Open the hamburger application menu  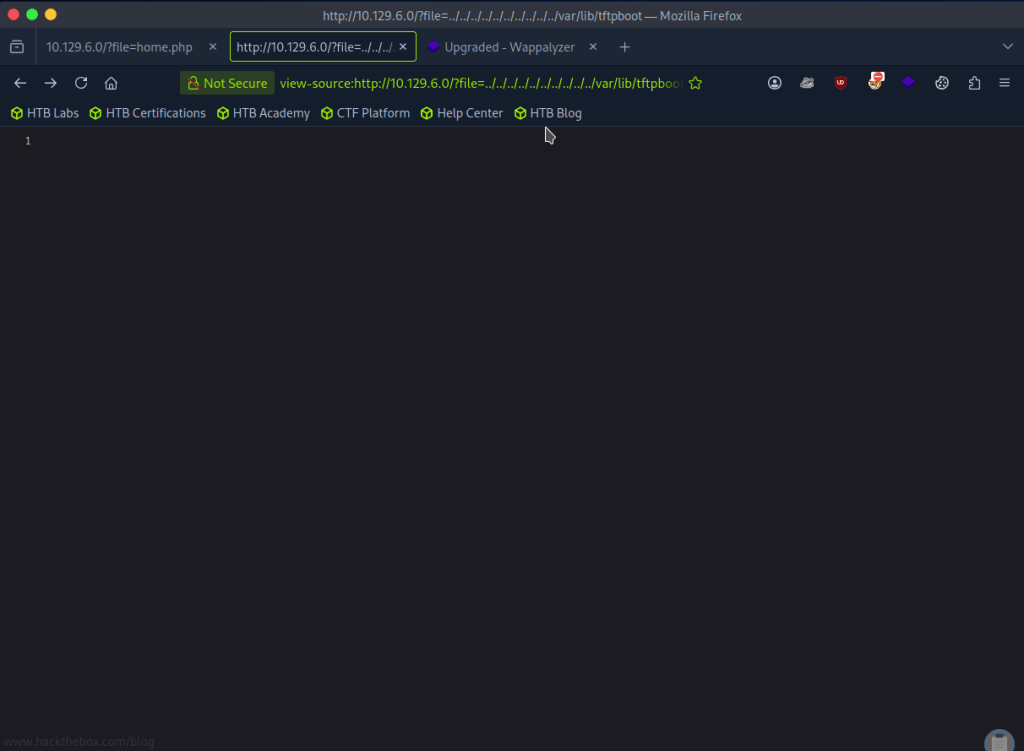coord(1004,83)
